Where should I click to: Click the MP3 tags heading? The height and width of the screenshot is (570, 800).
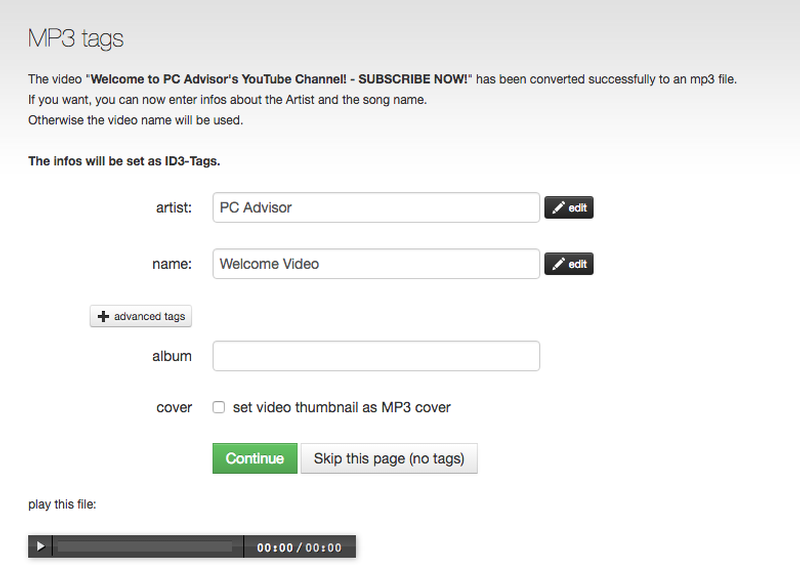(x=76, y=40)
